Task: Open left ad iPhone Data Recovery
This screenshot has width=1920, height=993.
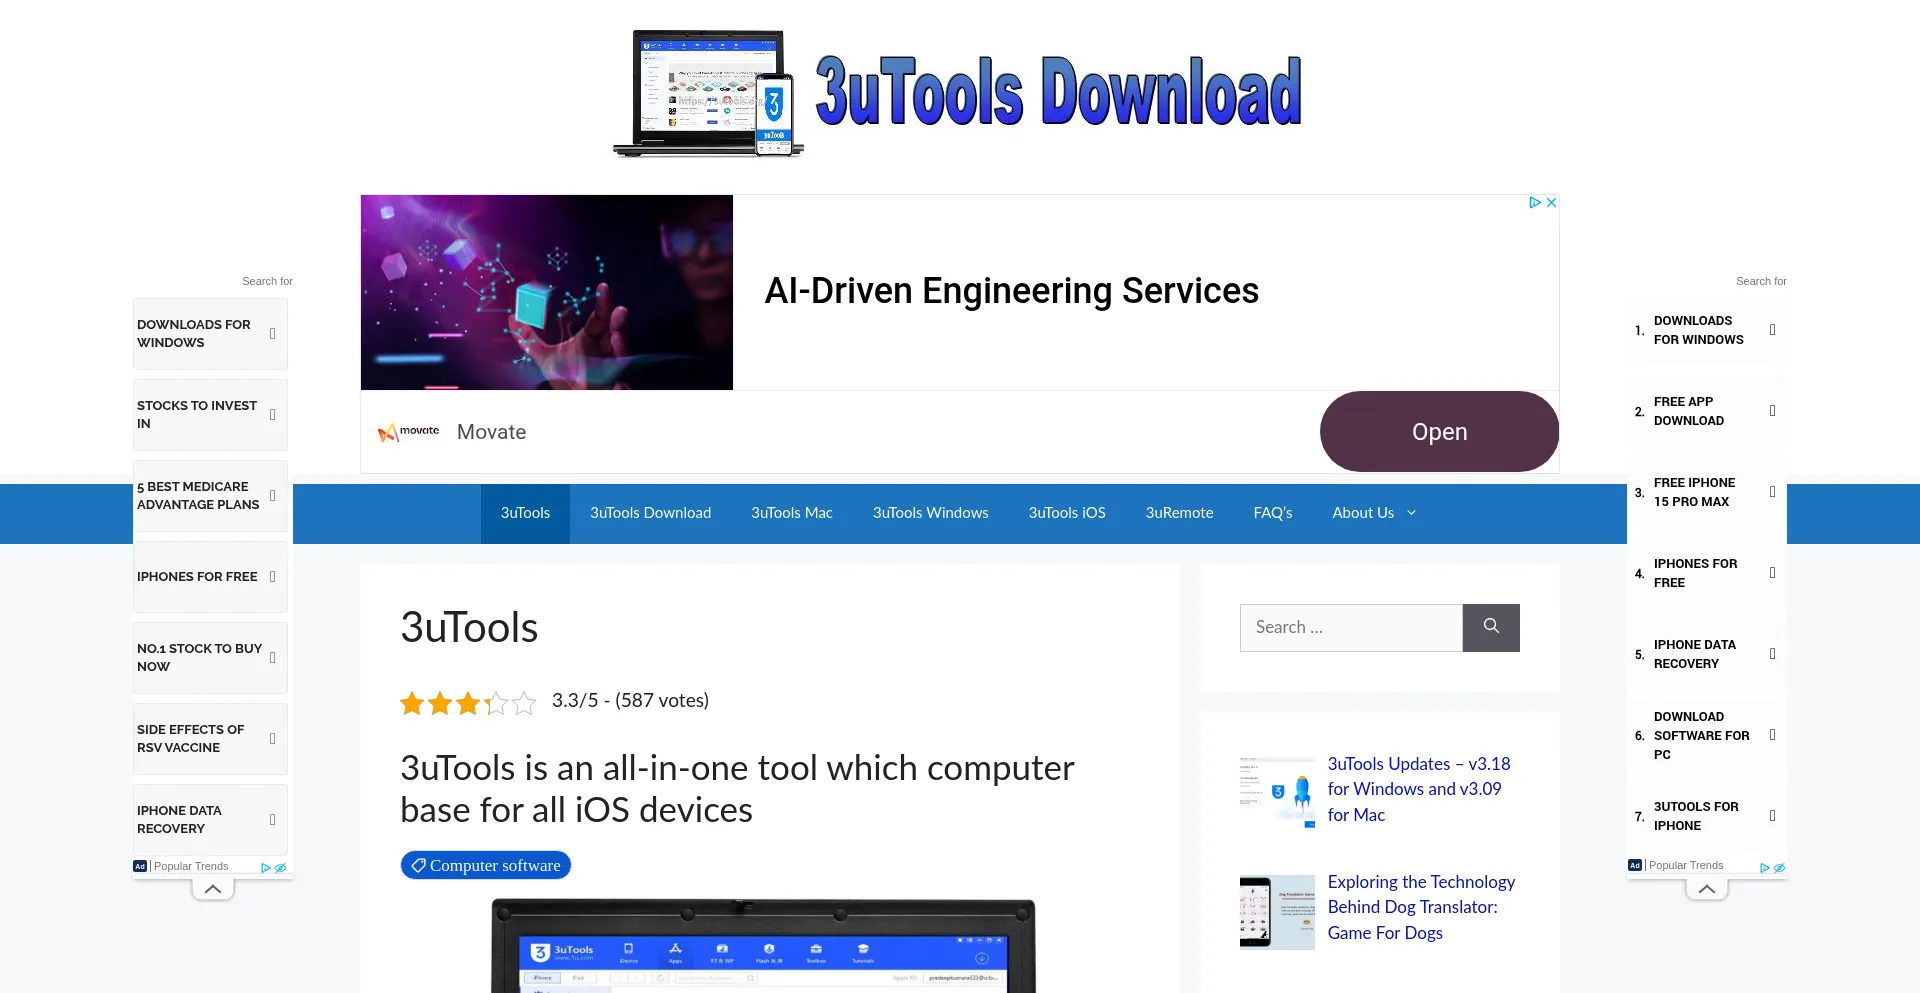Action: 210,820
